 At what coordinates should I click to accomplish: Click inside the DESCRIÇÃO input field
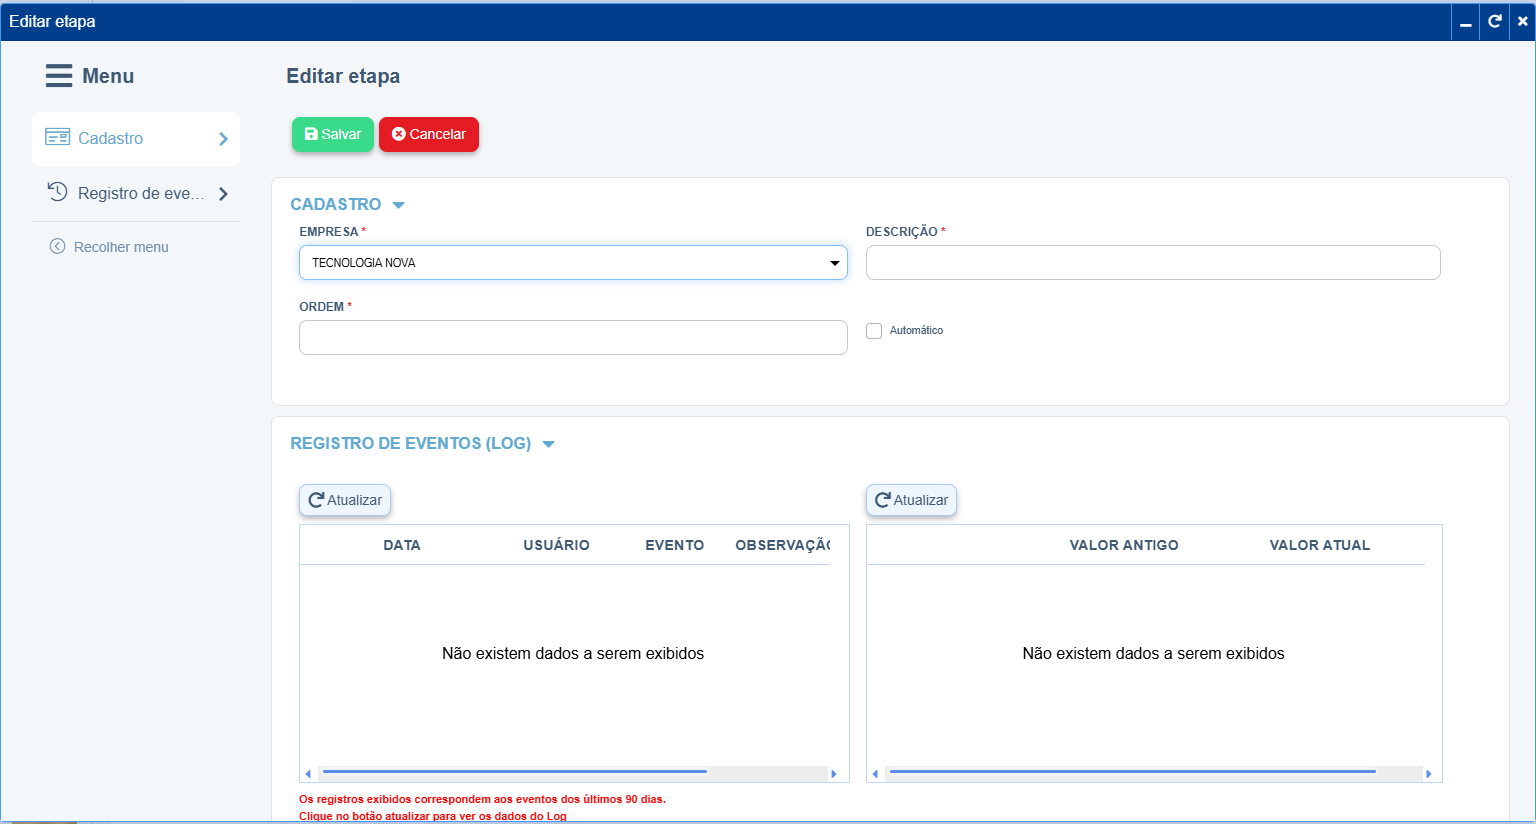point(1150,262)
